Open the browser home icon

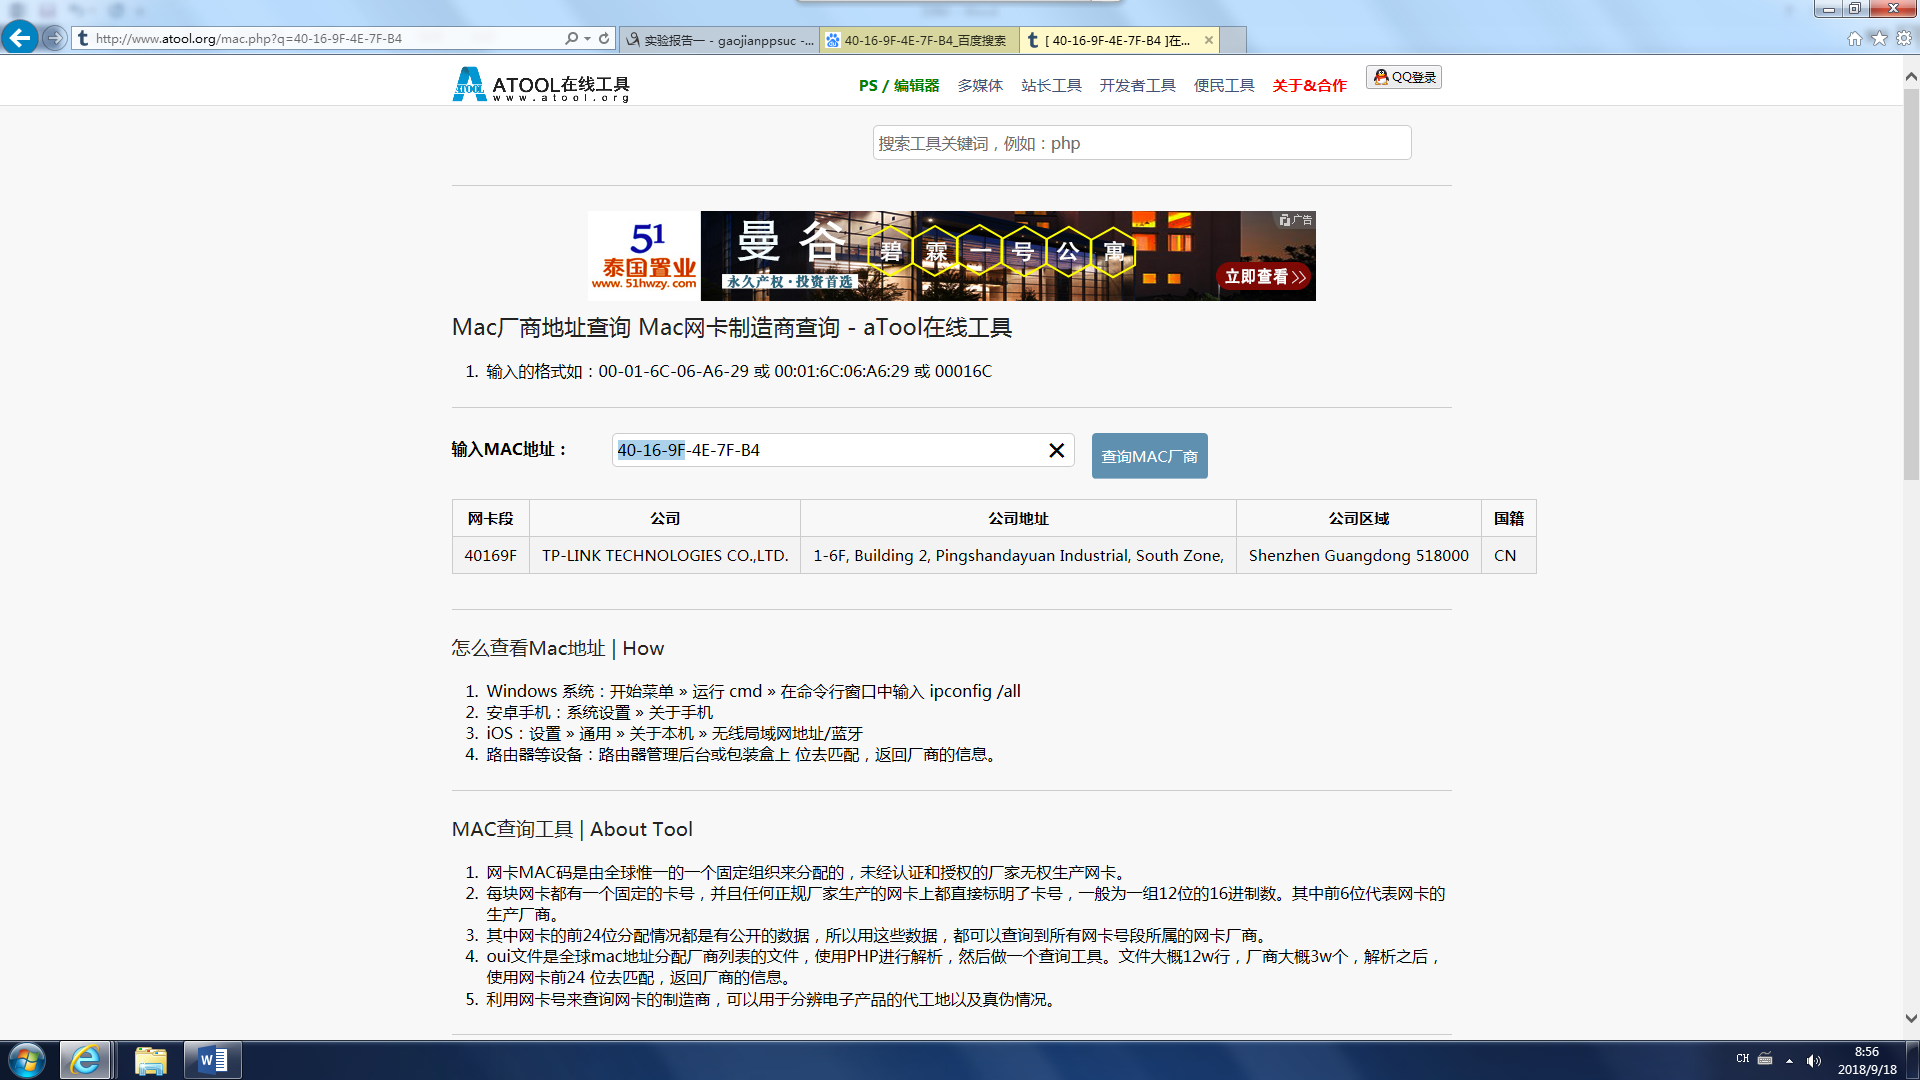pos(1854,38)
